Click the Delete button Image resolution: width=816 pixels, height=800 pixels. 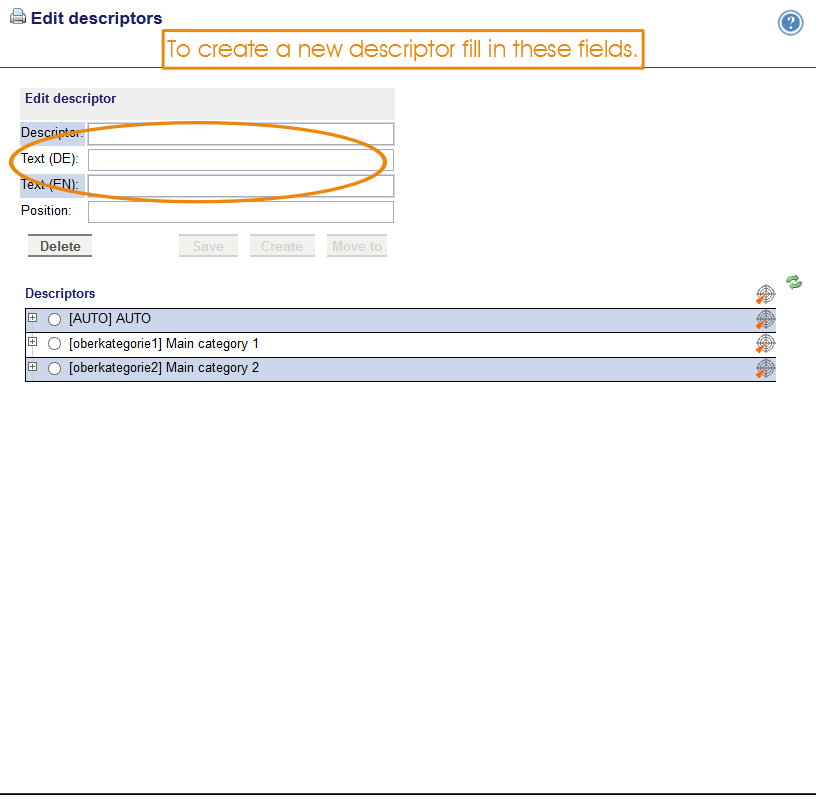point(60,246)
